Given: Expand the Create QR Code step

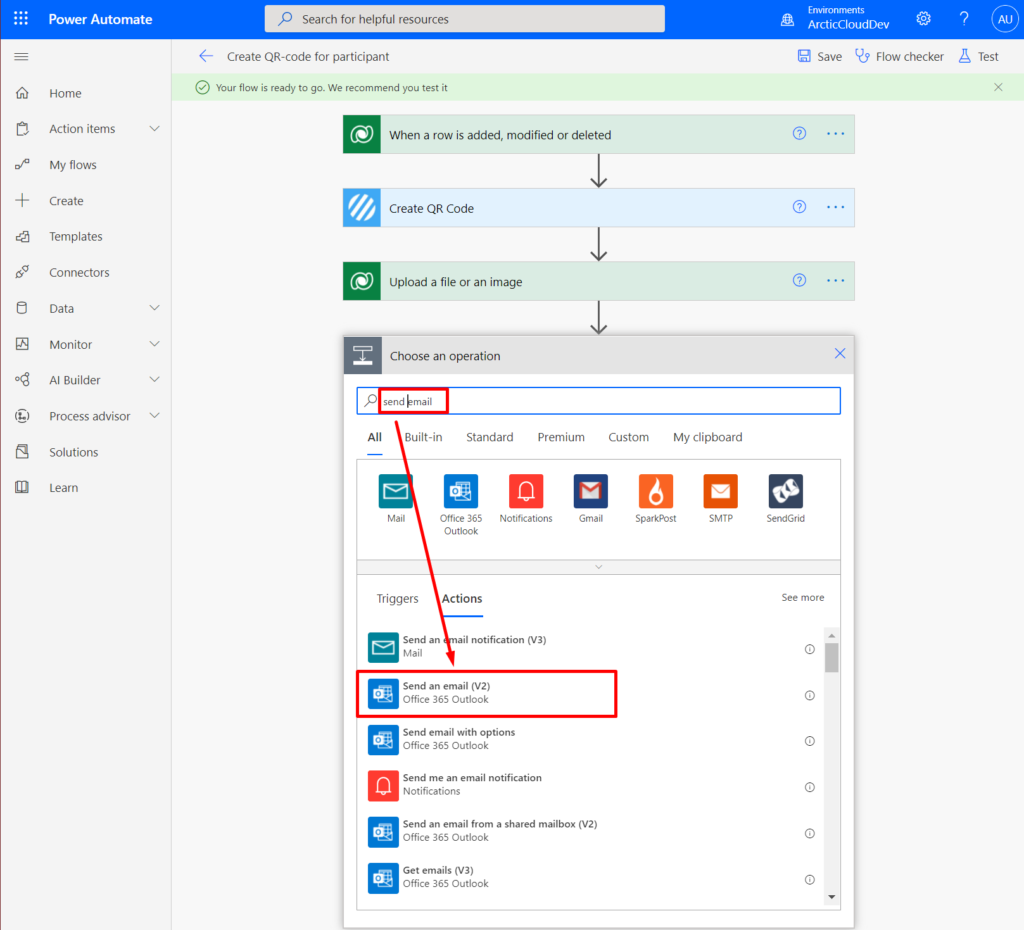Looking at the screenshot, I should pos(598,208).
